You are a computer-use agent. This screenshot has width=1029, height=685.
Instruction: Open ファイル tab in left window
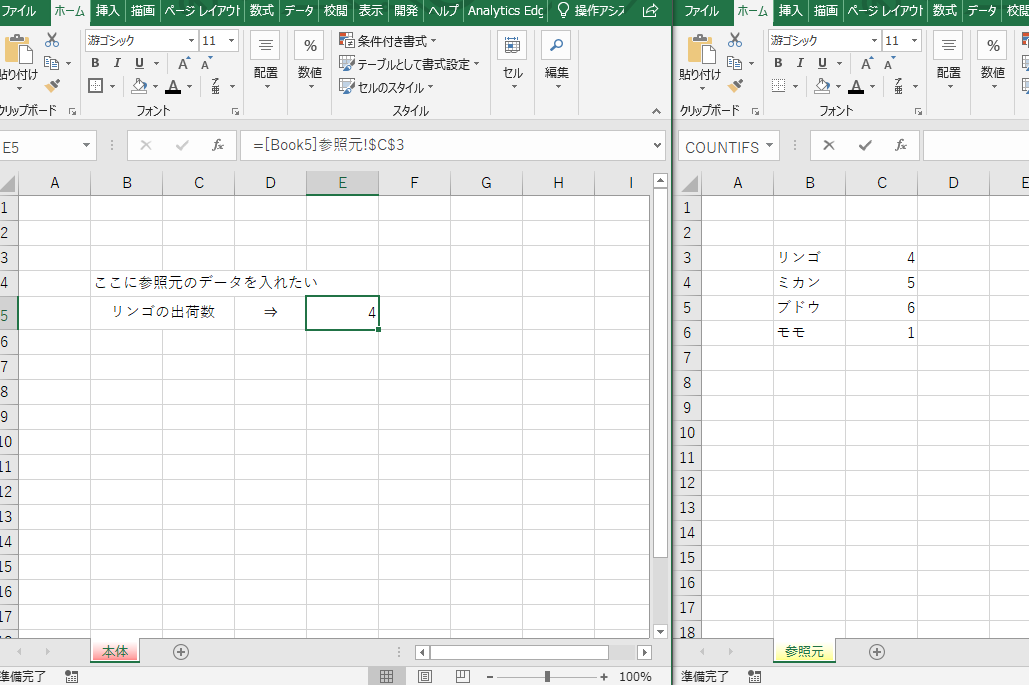[18, 11]
